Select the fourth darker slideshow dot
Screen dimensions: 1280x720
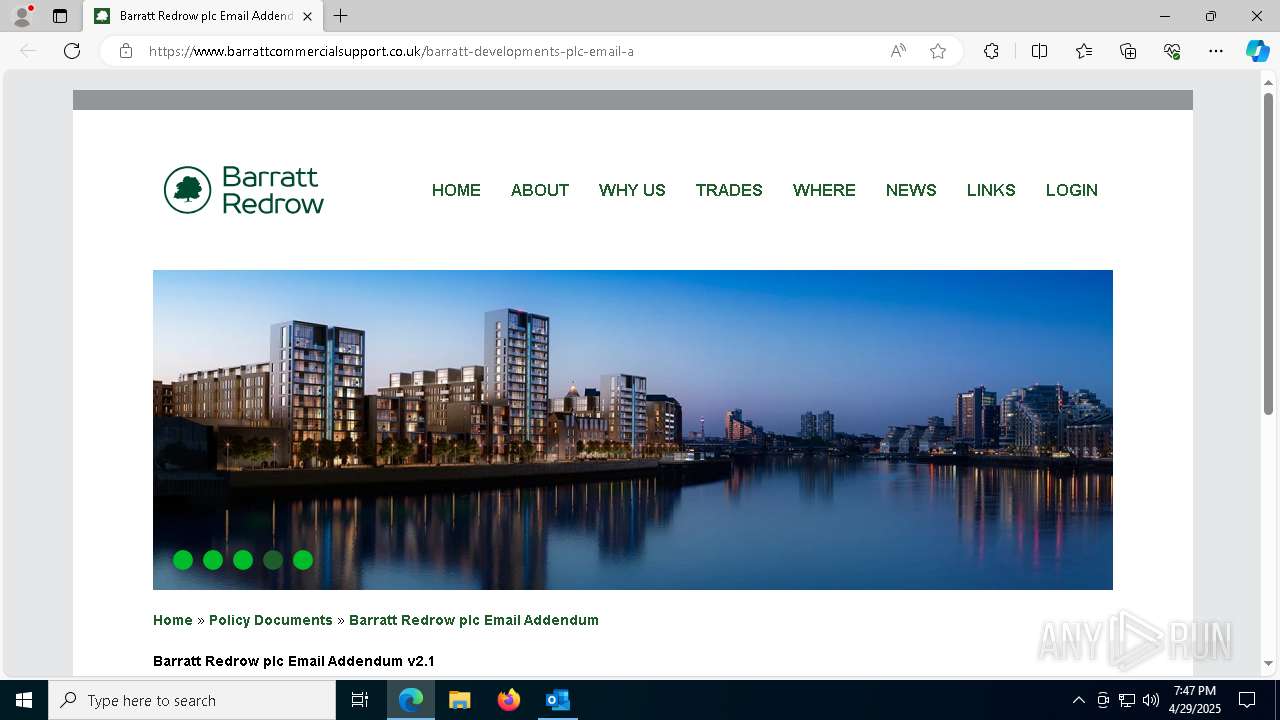coord(273,560)
